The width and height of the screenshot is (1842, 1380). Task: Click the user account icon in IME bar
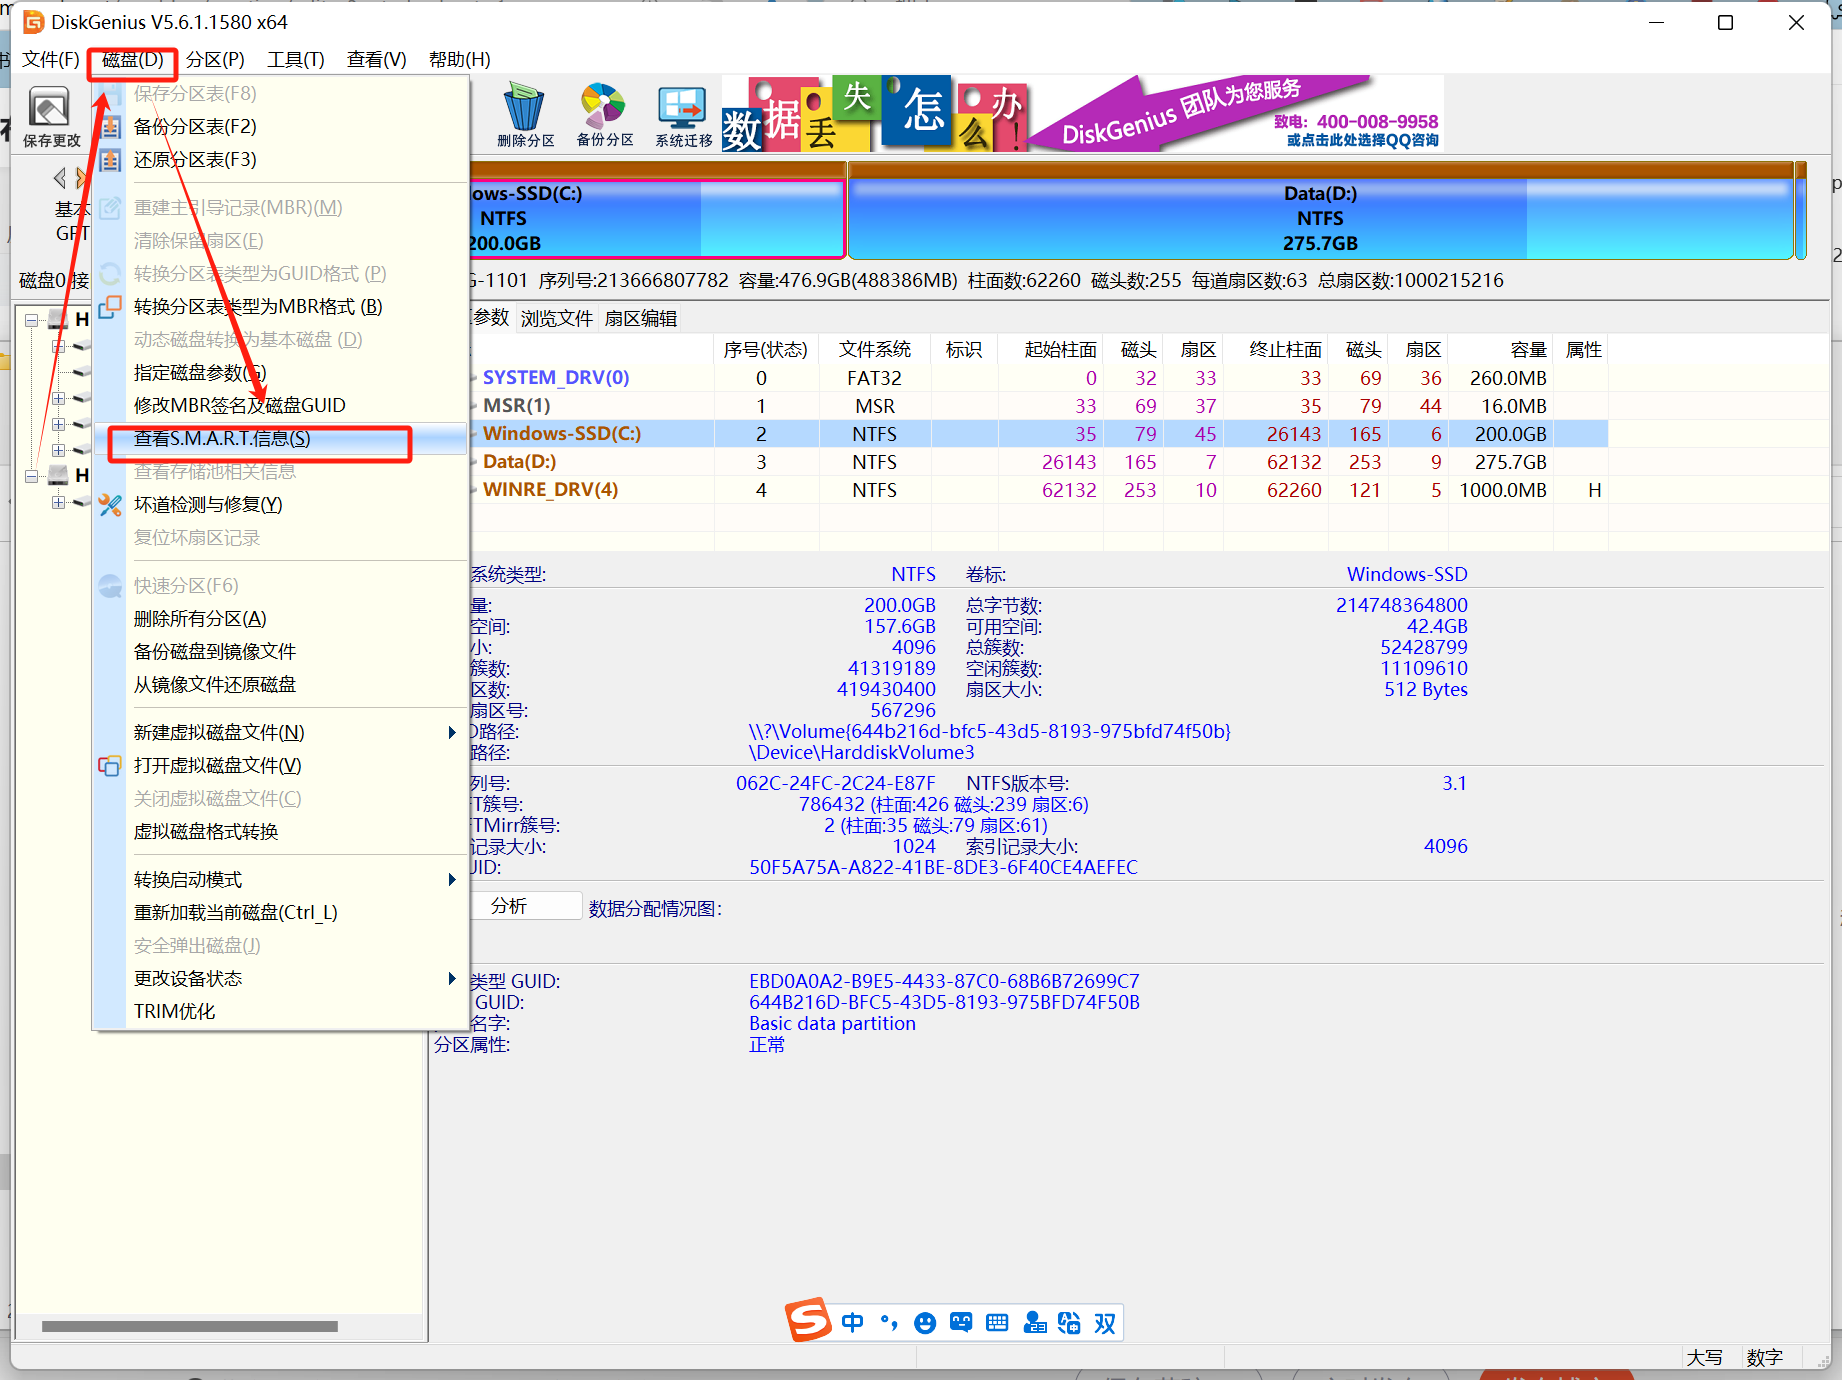[x=1034, y=1323]
